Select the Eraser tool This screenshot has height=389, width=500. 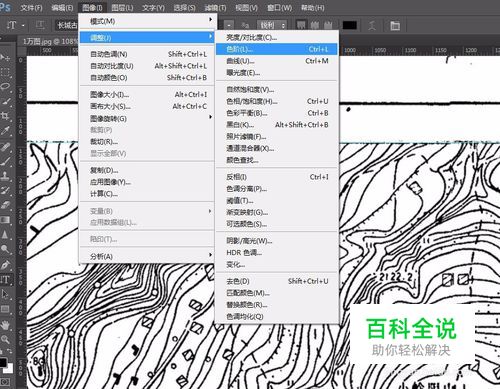click(x=5, y=205)
